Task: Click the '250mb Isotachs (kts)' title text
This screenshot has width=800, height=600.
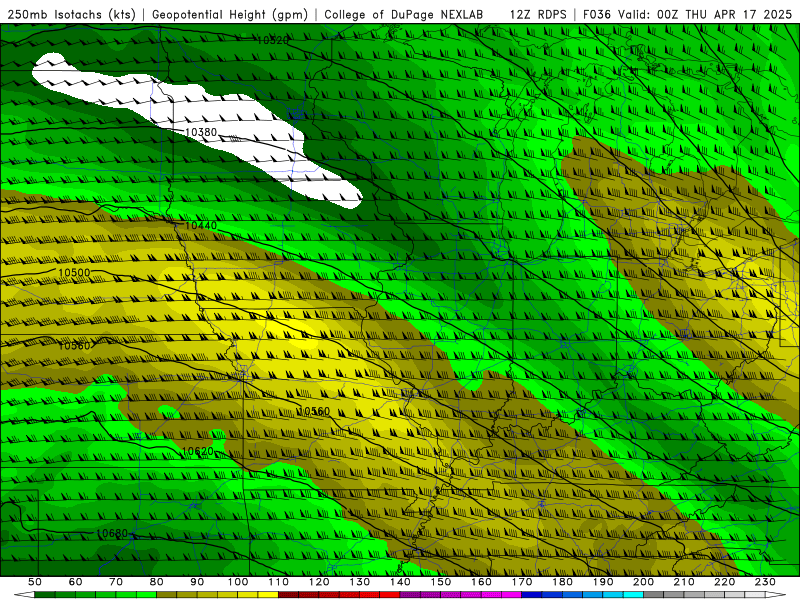Action: (x=71, y=14)
